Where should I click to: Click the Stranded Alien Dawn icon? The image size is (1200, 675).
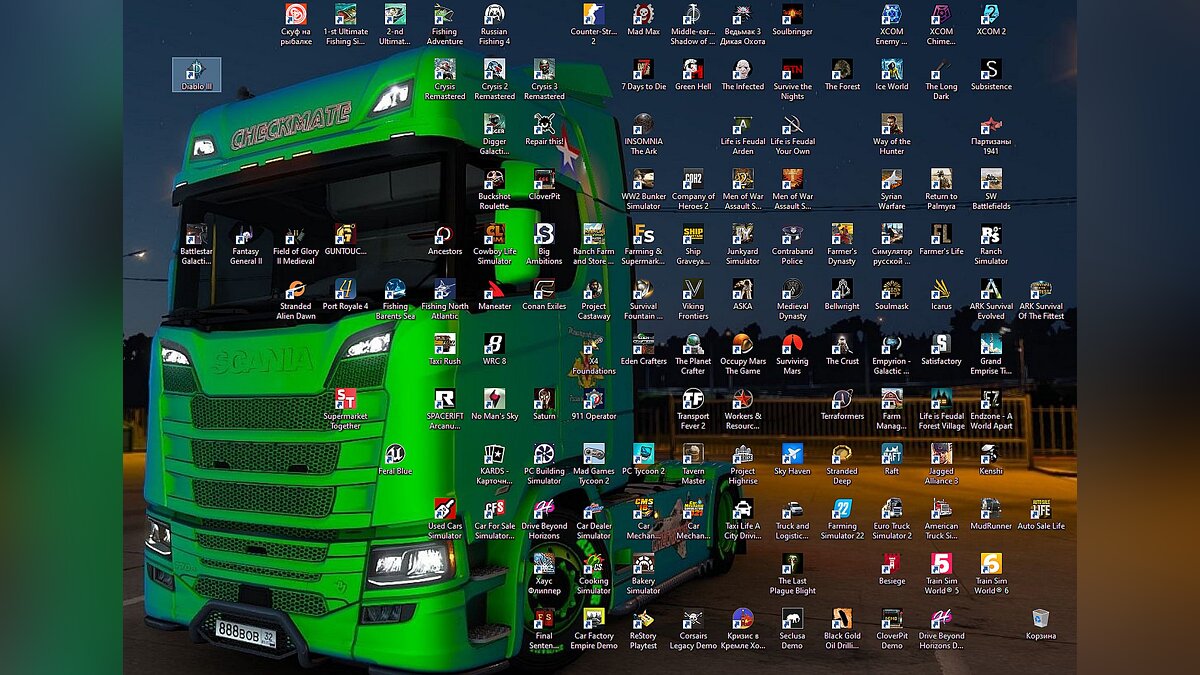[x=296, y=300]
